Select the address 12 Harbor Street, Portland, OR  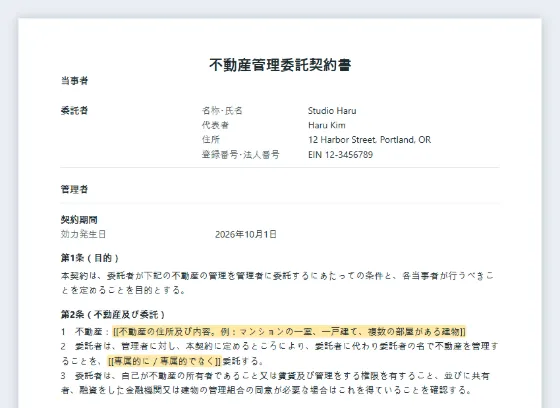(x=369, y=140)
